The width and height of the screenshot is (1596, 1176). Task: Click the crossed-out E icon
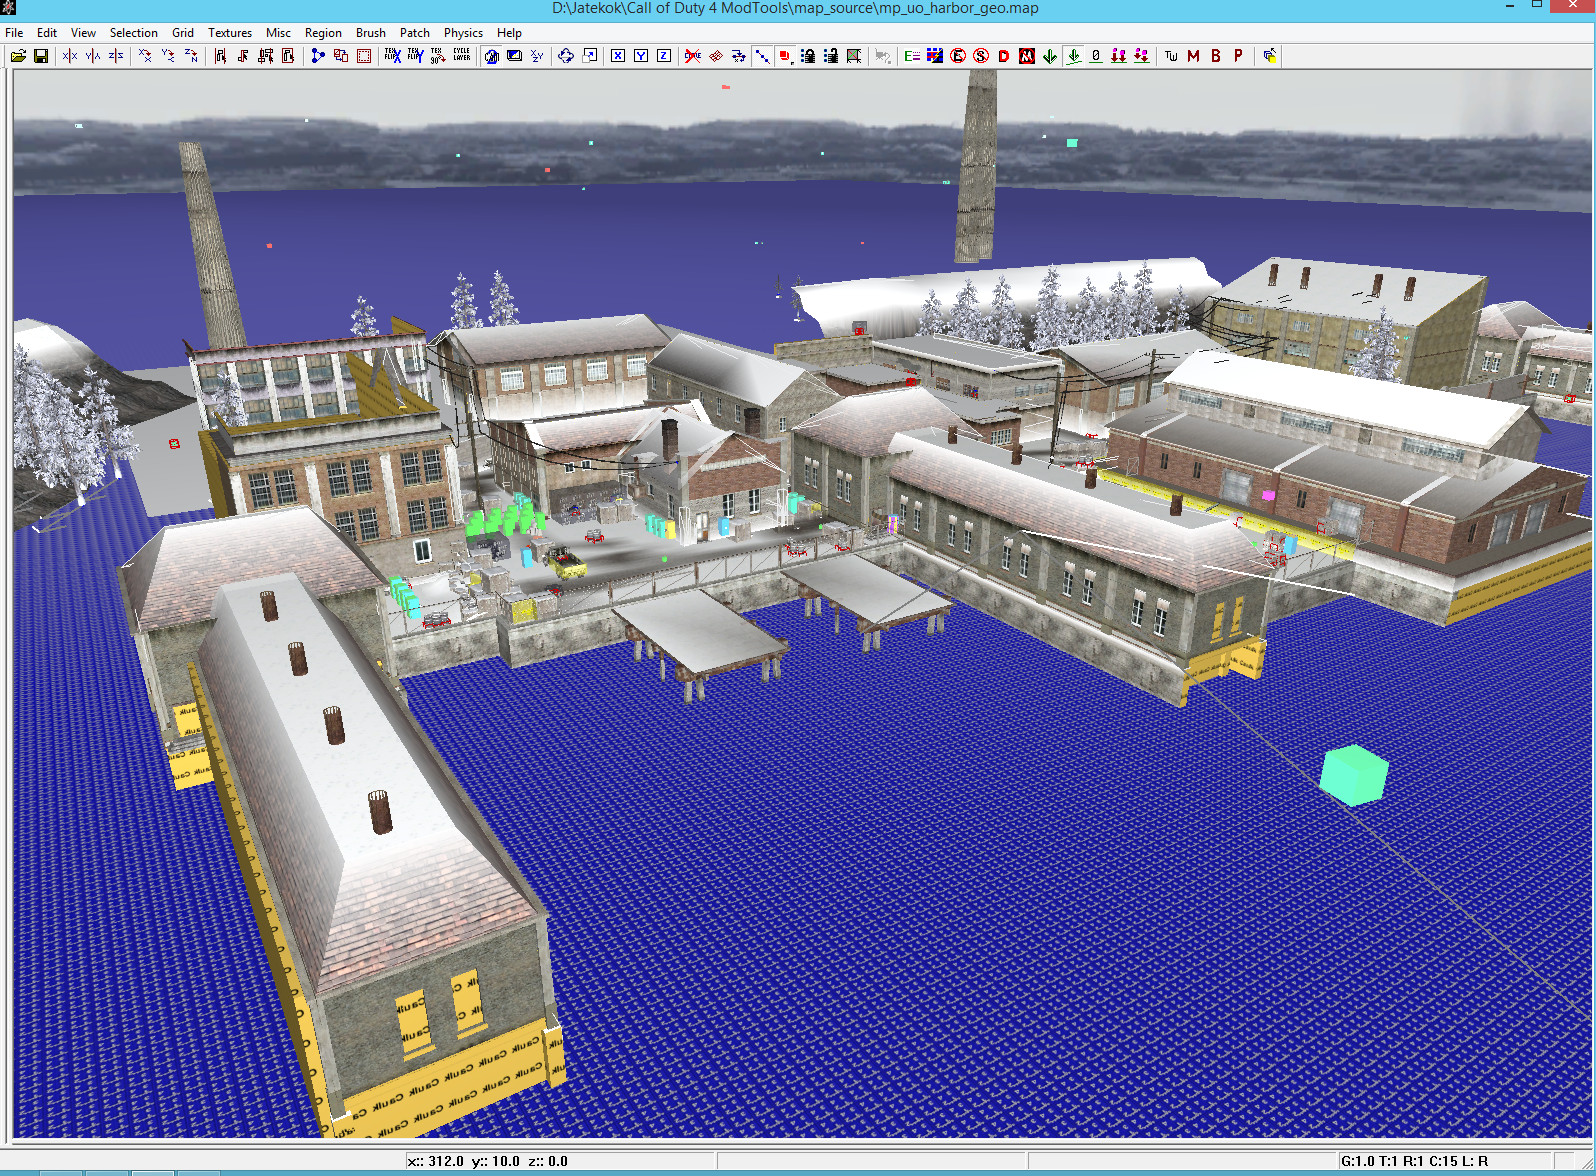(x=958, y=56)
